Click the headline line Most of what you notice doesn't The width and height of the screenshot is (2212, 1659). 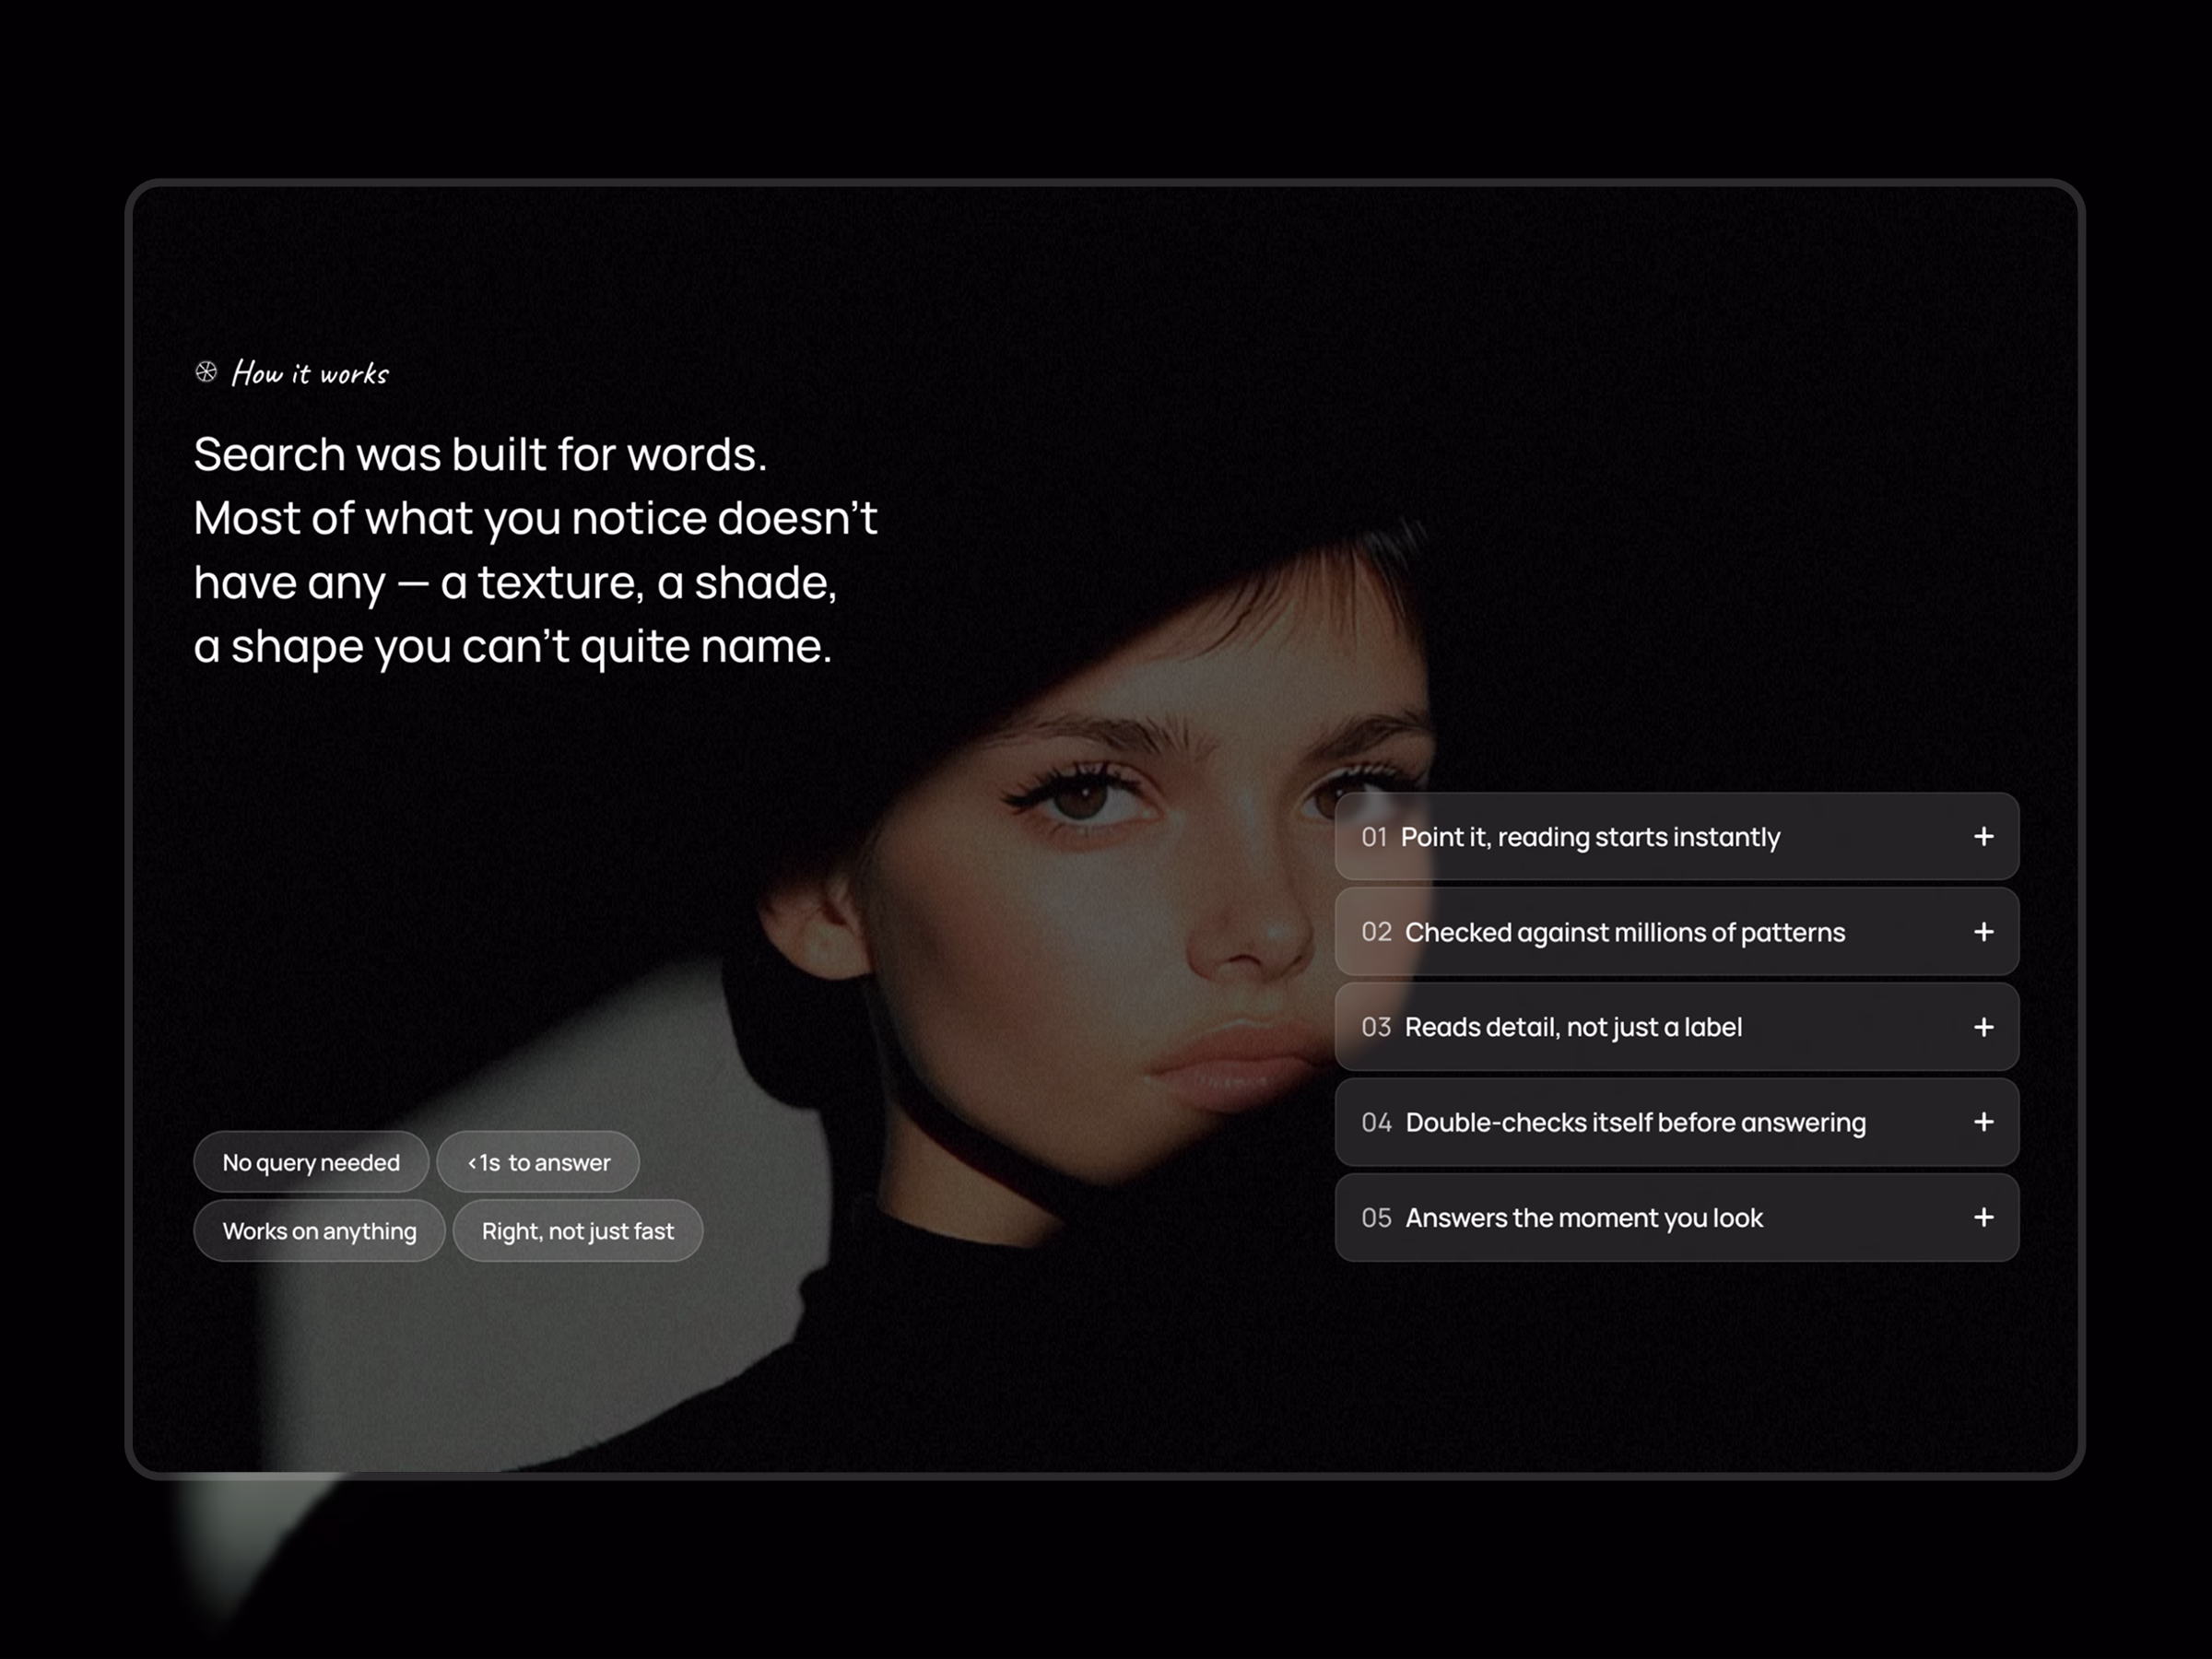(536, 519)
